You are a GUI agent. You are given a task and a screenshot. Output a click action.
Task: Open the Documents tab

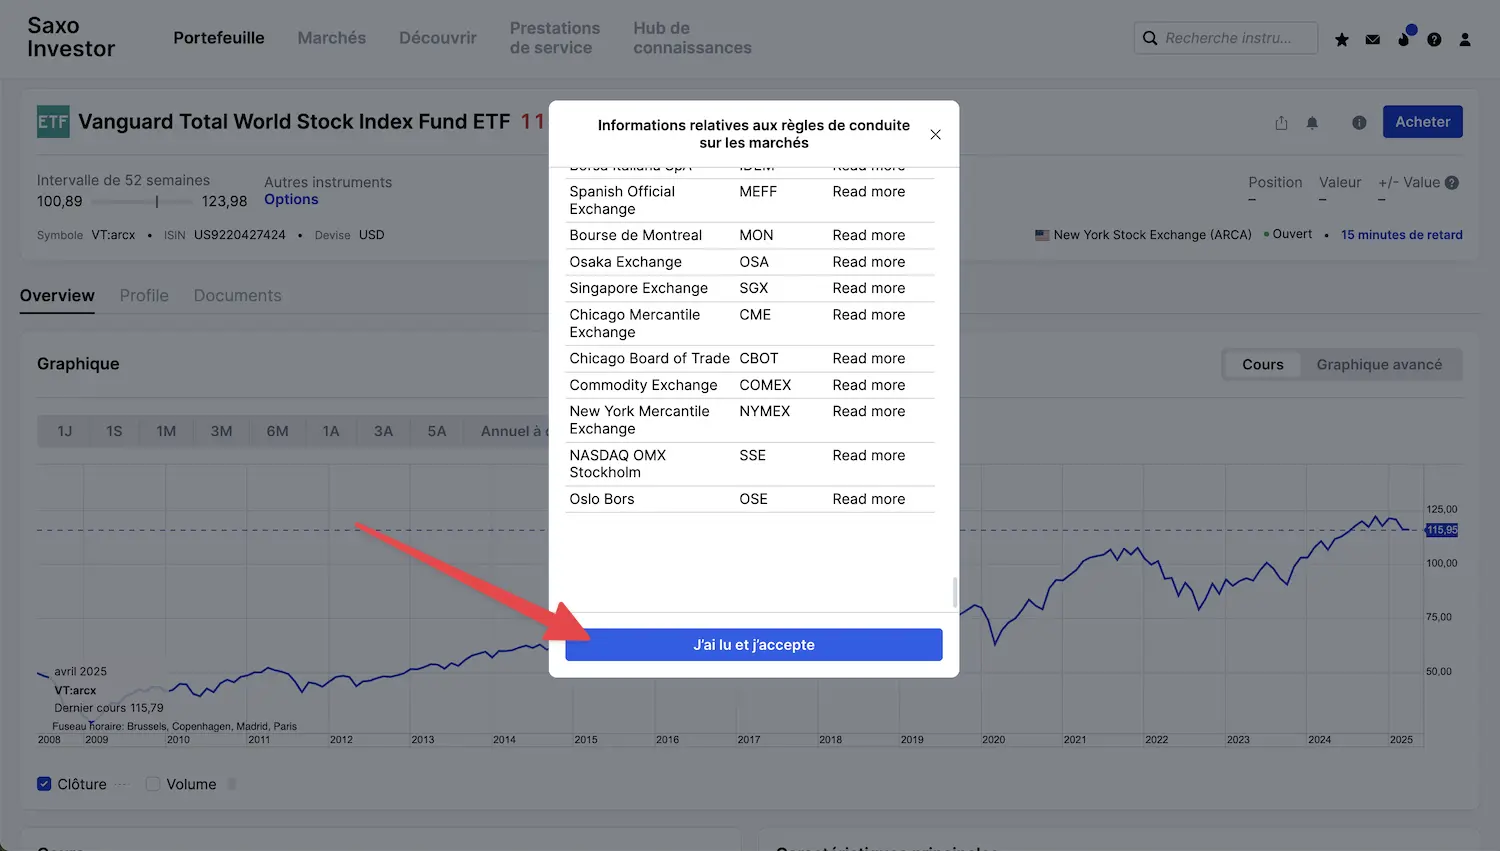tap(238, 296)
